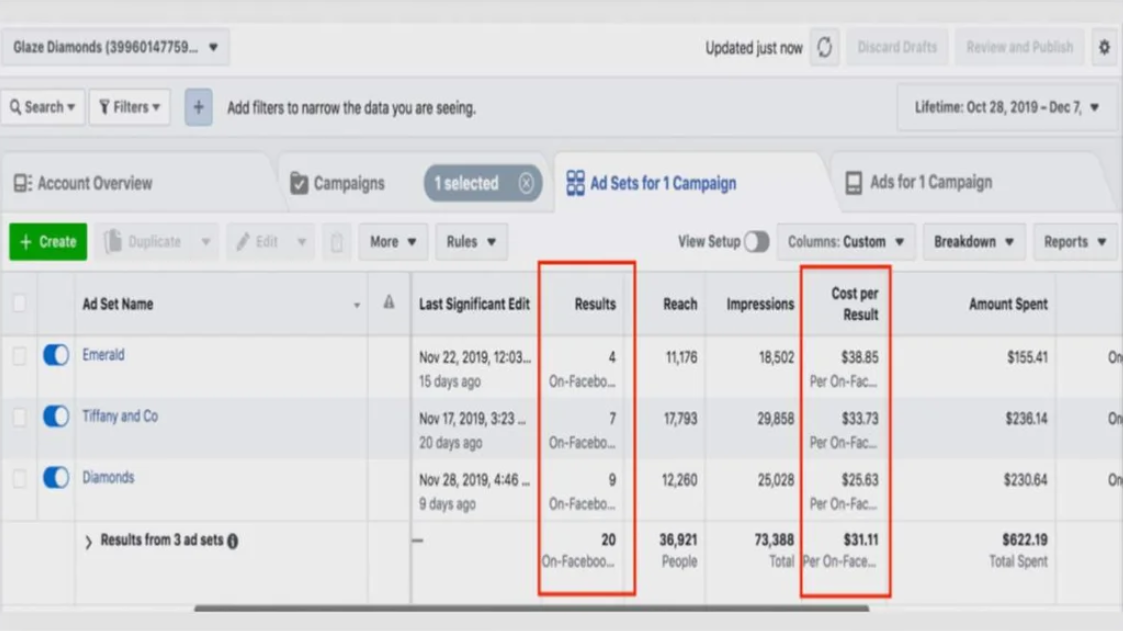
Task: Click the info icon beside Results from 3 ad sets
Action: click(x=233, y=541)
